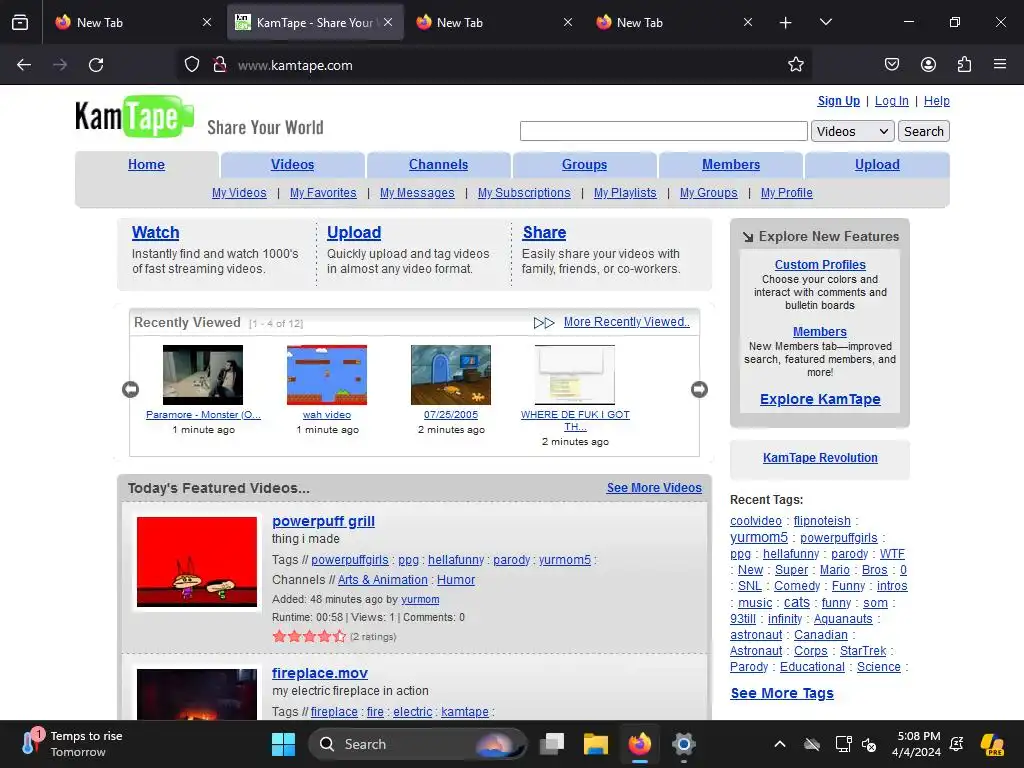Open the powerpuff grill video thumbnail

tap(197, 562)
